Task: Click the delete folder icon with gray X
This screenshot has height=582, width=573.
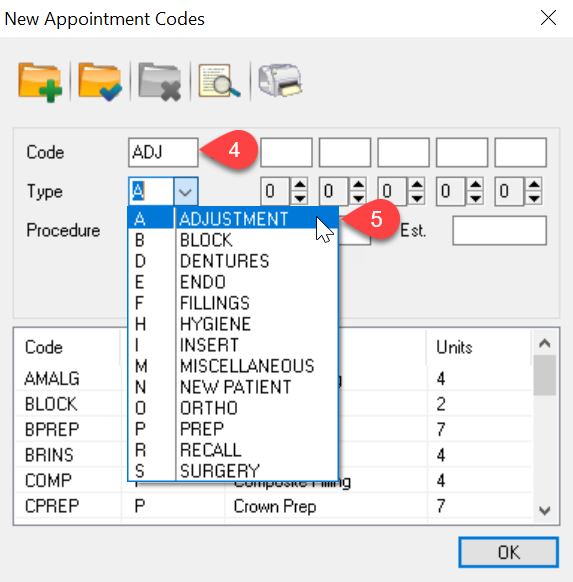Action: [160, 82]
